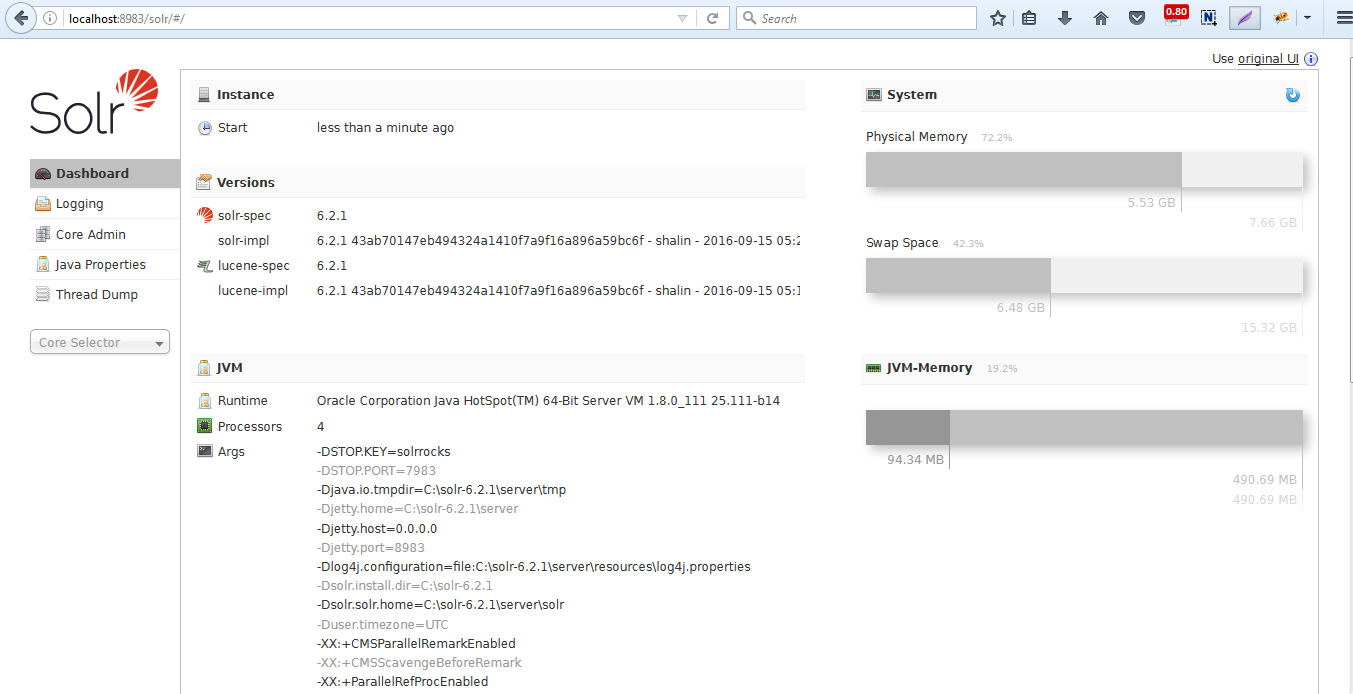Click the Processors chip icon
Viewport: 1353px width, 694px height.
[x=205, y=426]
